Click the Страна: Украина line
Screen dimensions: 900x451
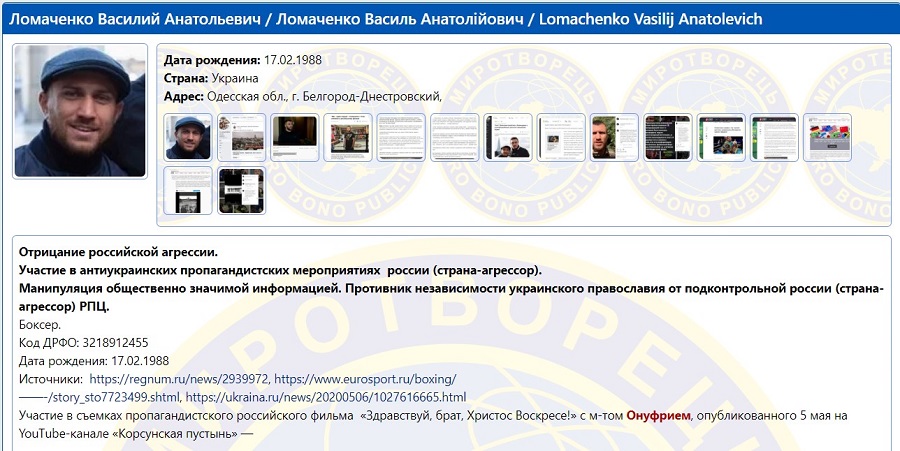211,79
